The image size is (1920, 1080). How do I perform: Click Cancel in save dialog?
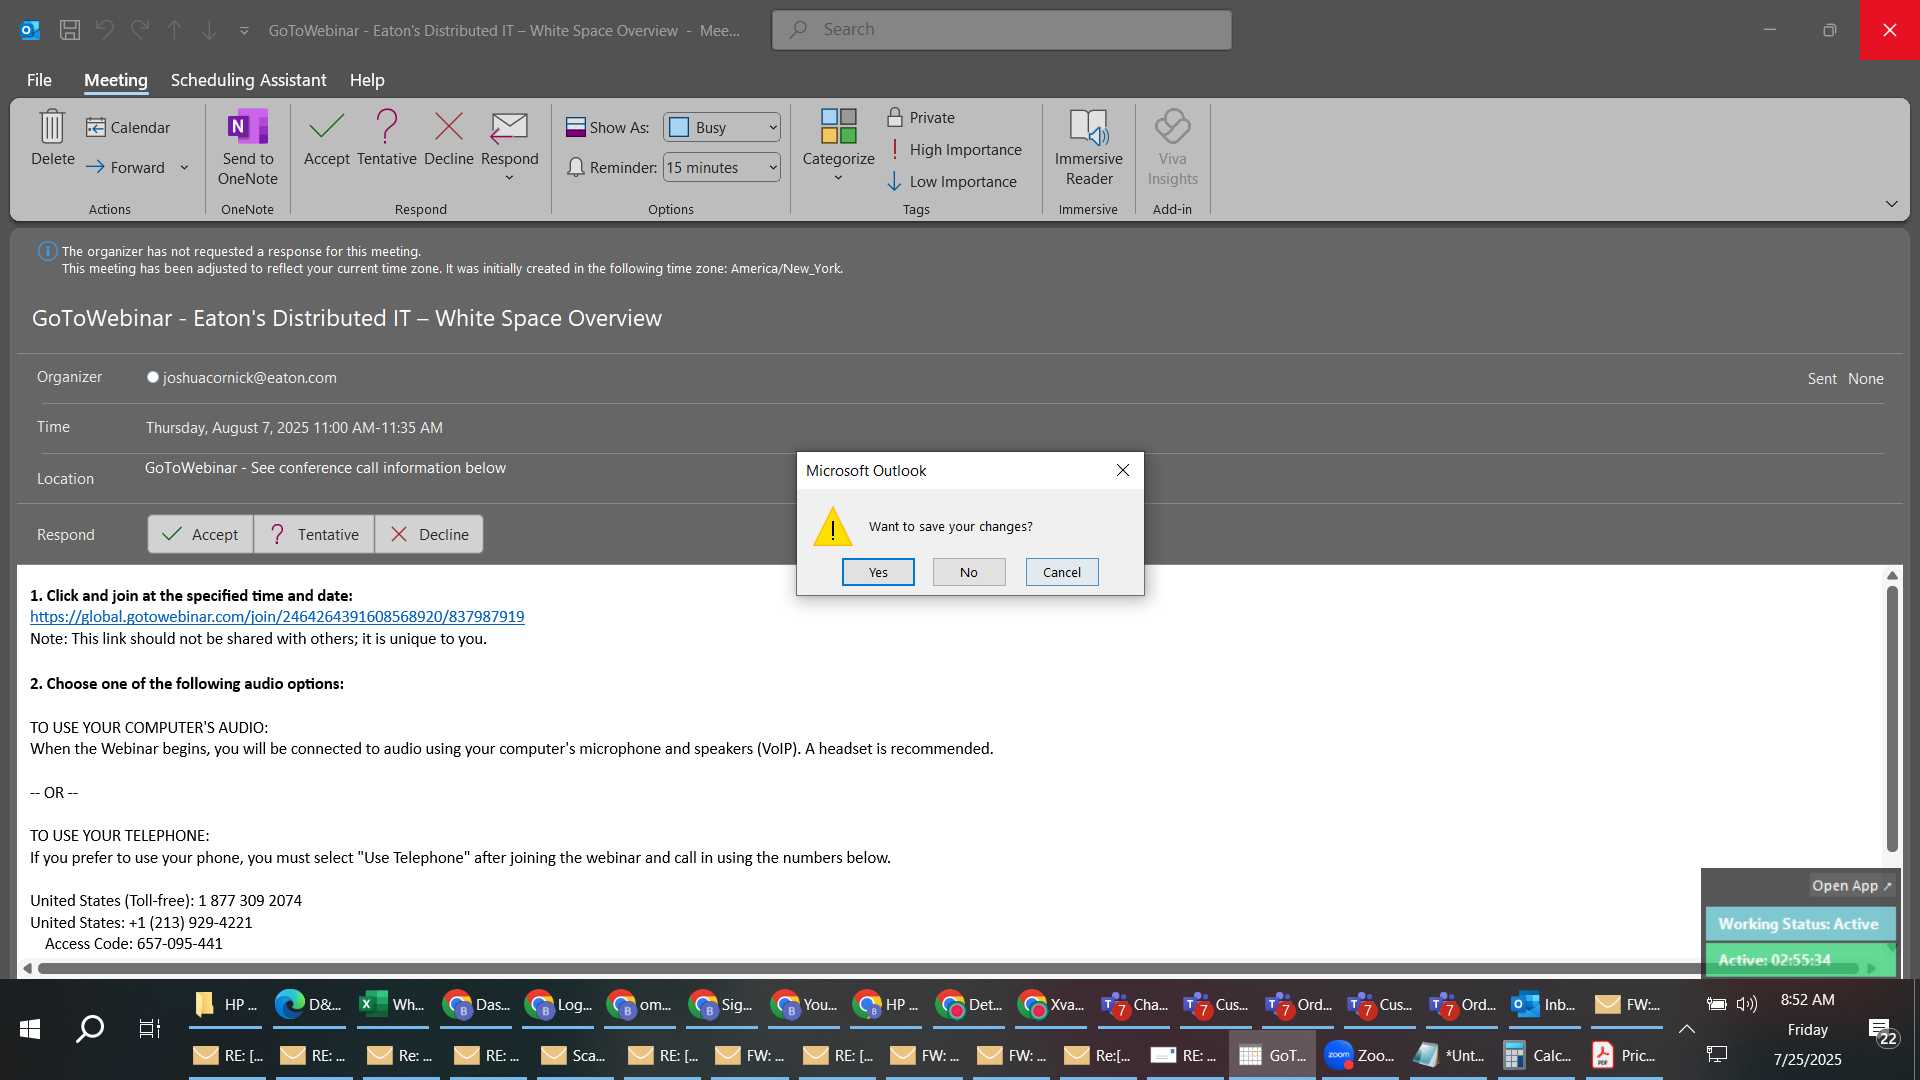tap(1062, 572)
